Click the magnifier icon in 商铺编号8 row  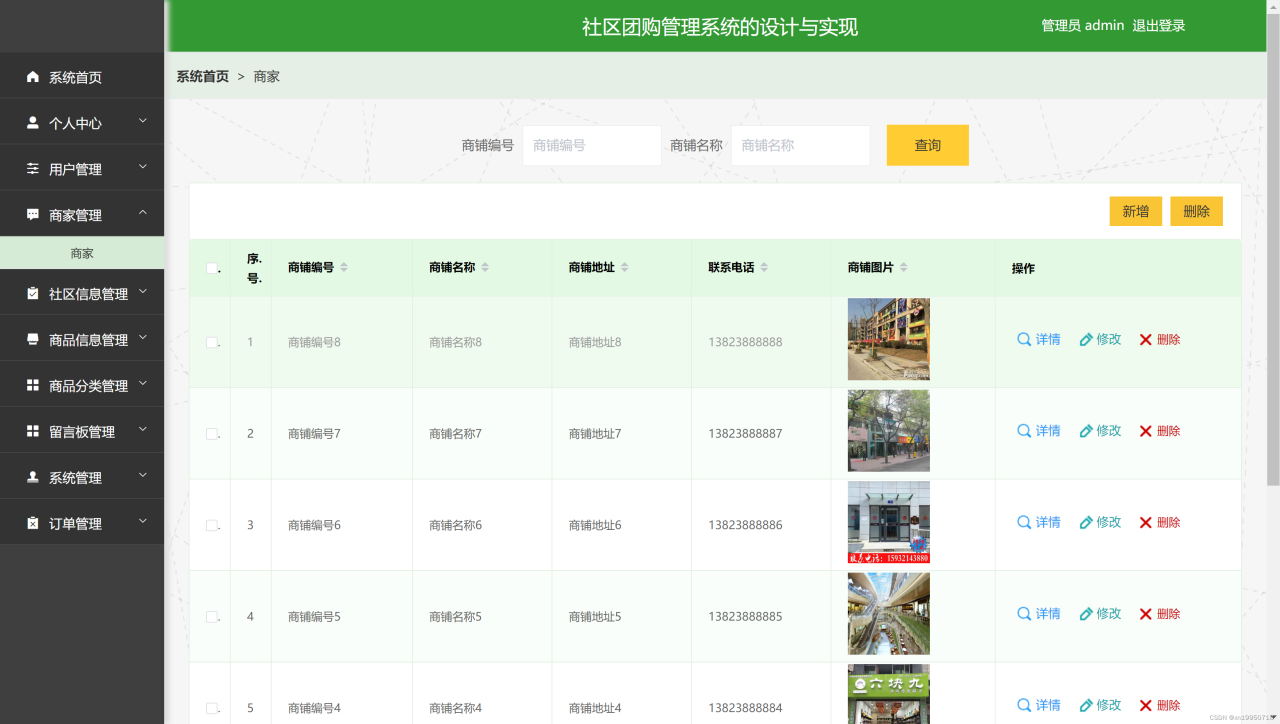[1024, 339]
